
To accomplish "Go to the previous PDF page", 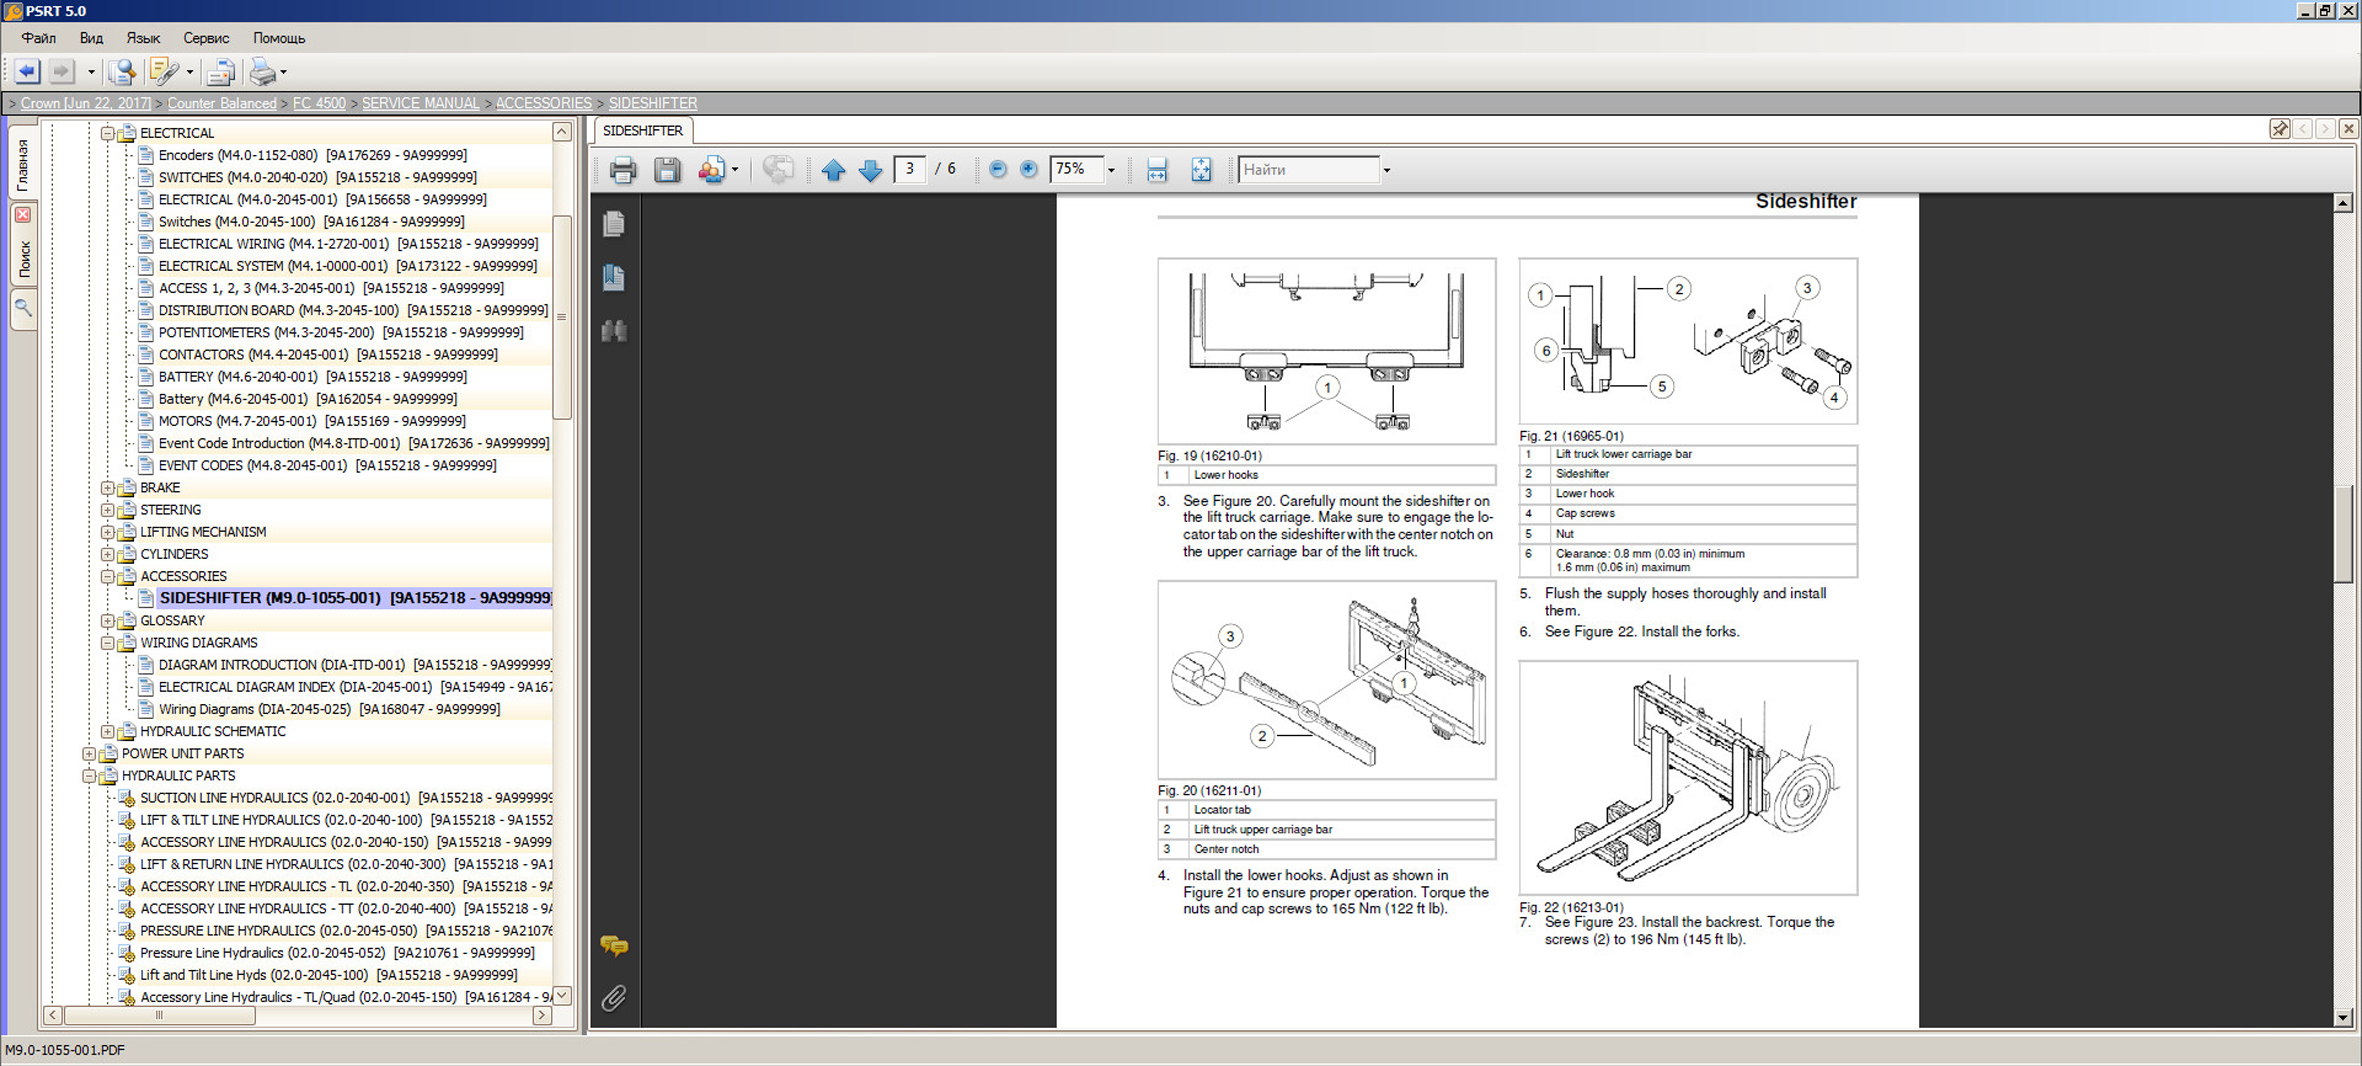I will pyautogui.click(x=833, y=170).
